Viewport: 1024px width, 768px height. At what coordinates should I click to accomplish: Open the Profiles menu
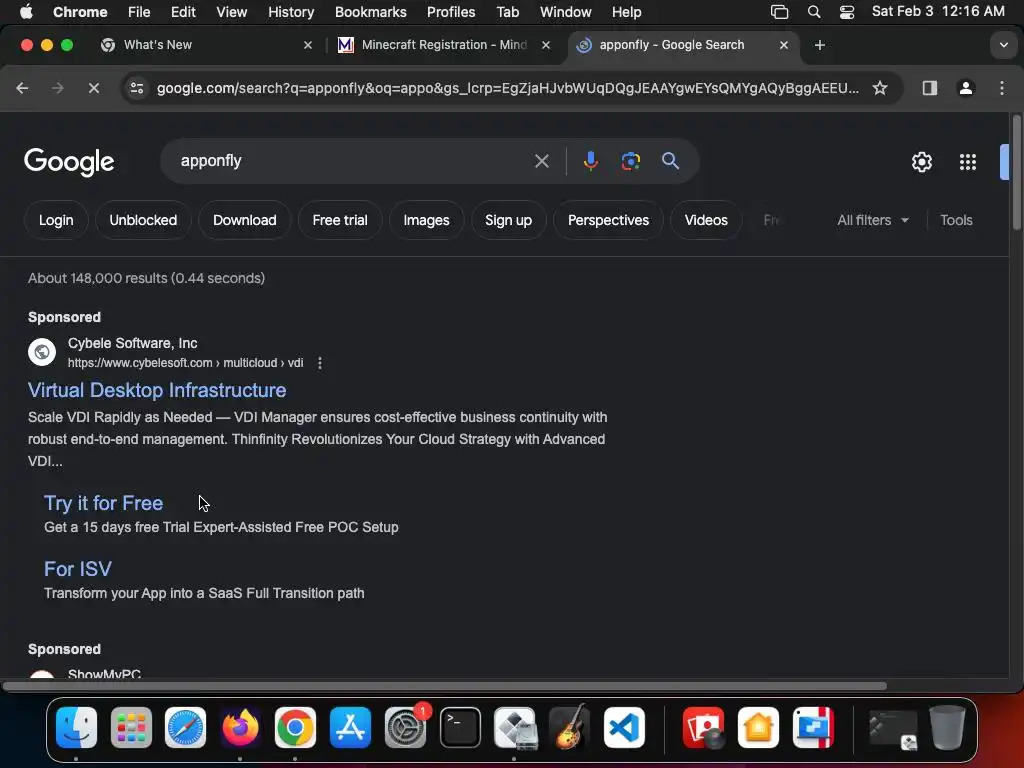tap(451, 12)
